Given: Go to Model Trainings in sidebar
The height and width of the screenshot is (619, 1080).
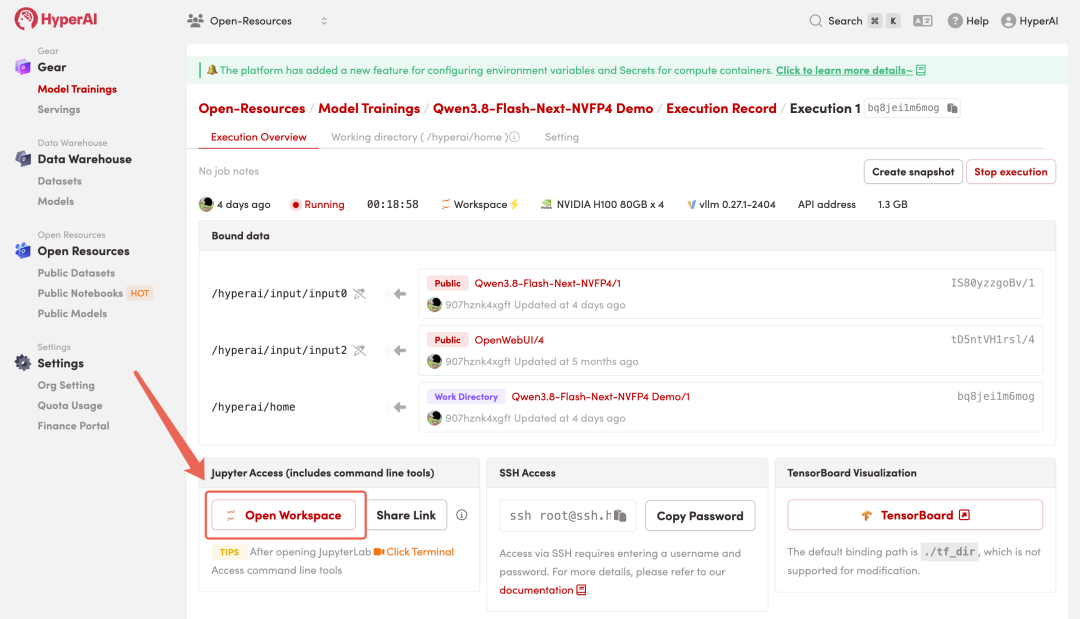Looking at the screenshot, I should 77,89.
